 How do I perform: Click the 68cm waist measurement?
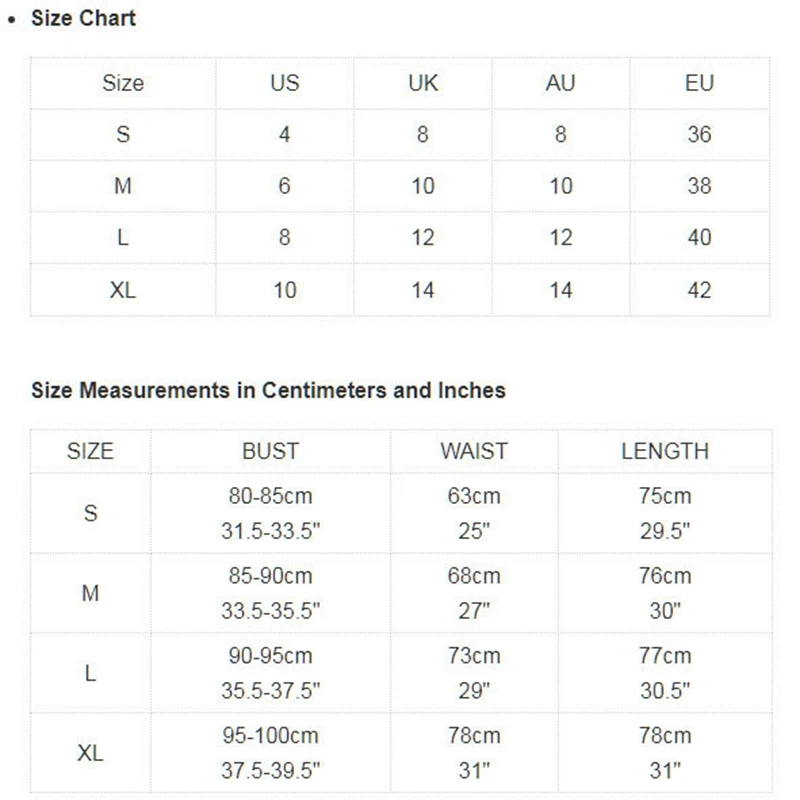[473, 576]
